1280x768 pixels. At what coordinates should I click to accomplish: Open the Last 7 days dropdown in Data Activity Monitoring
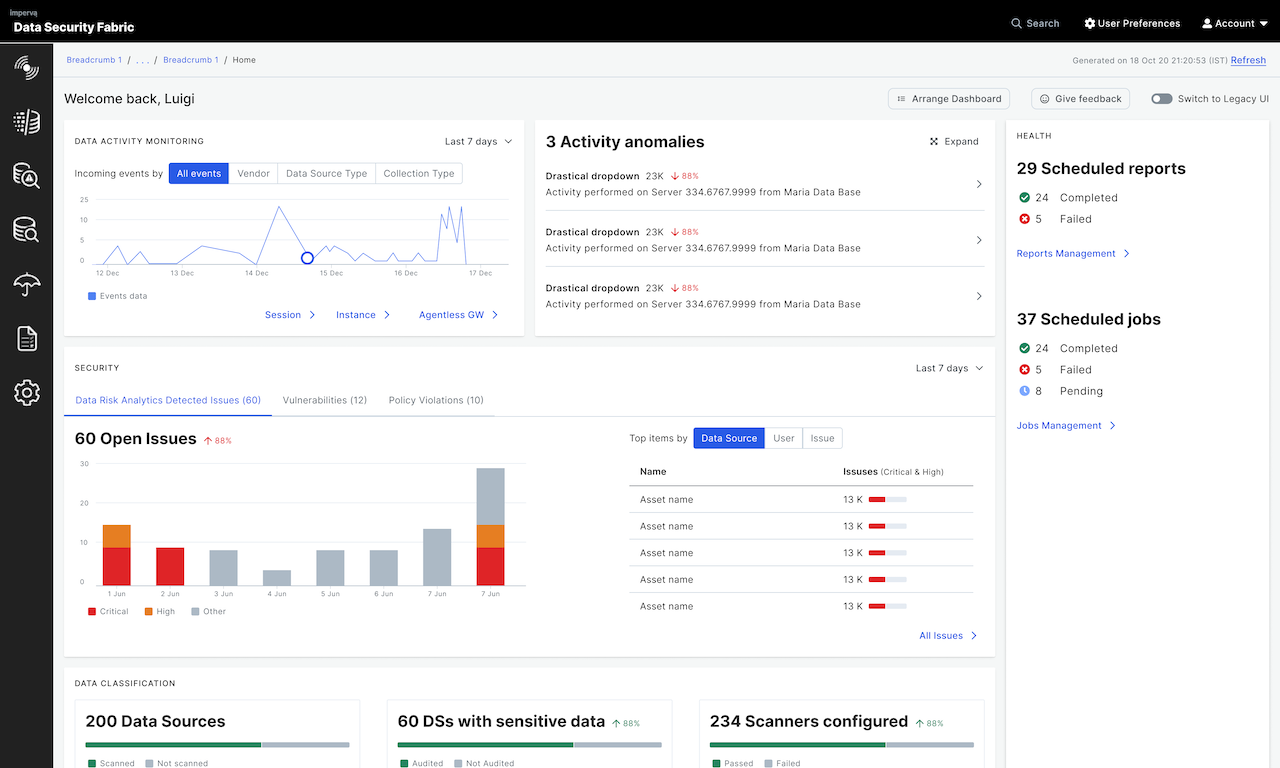(479, 141)
